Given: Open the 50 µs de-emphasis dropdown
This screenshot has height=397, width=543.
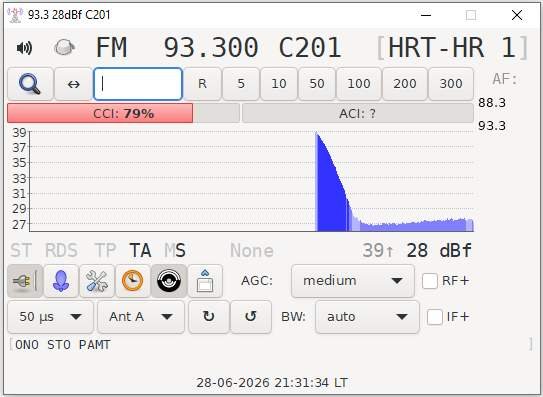Looking at the screenshot, I should click(50, 317).
